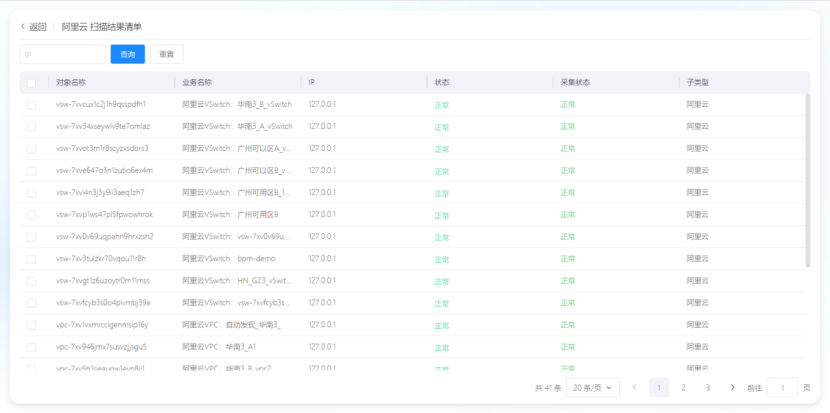Check the row vsw-7xvfcyb3s0o4plvmbj39e
This screenshot has width=830, height=413.
[x=31, y=303]
